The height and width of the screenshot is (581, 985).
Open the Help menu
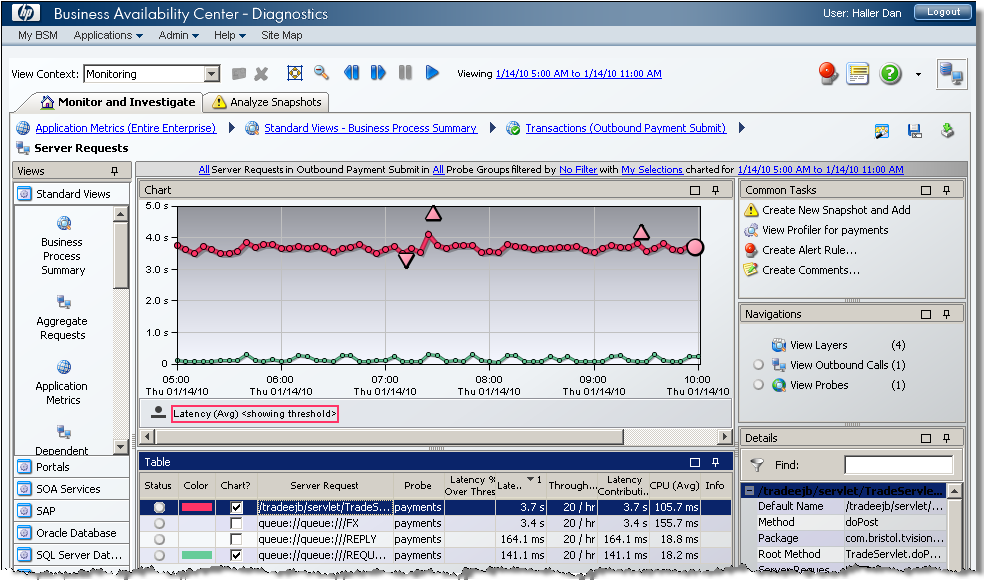[229, 35]
